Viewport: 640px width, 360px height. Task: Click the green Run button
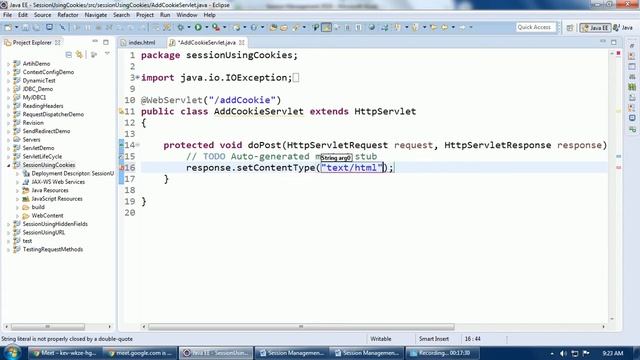(x=198, y=27)
